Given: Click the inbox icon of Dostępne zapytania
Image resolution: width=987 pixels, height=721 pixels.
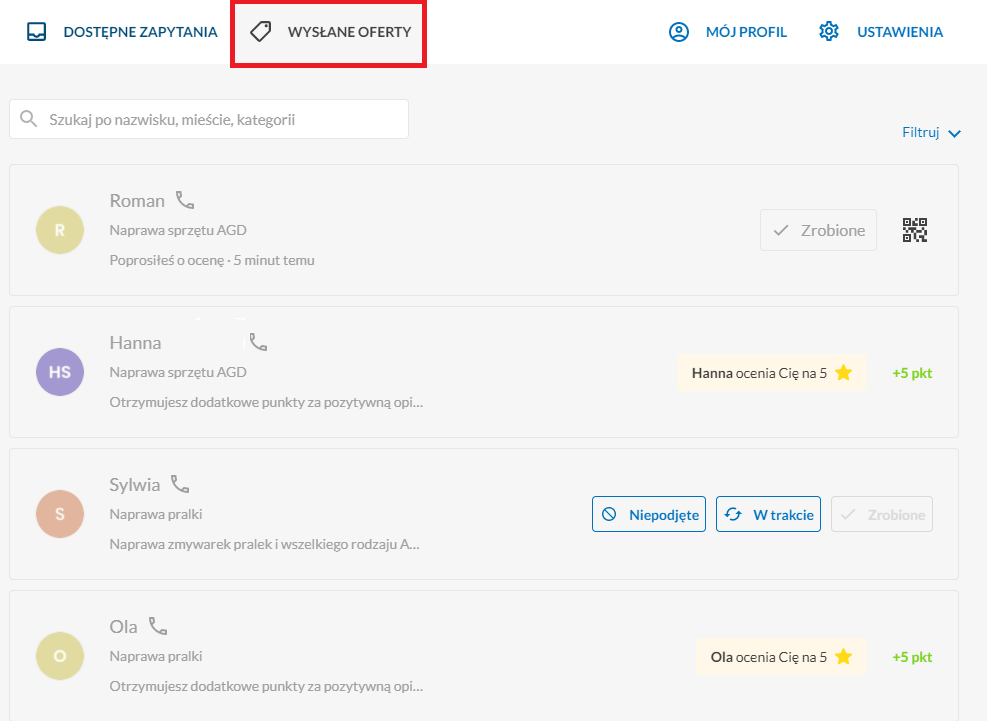Looking at the screenshot, I should (x=37, y=31).
